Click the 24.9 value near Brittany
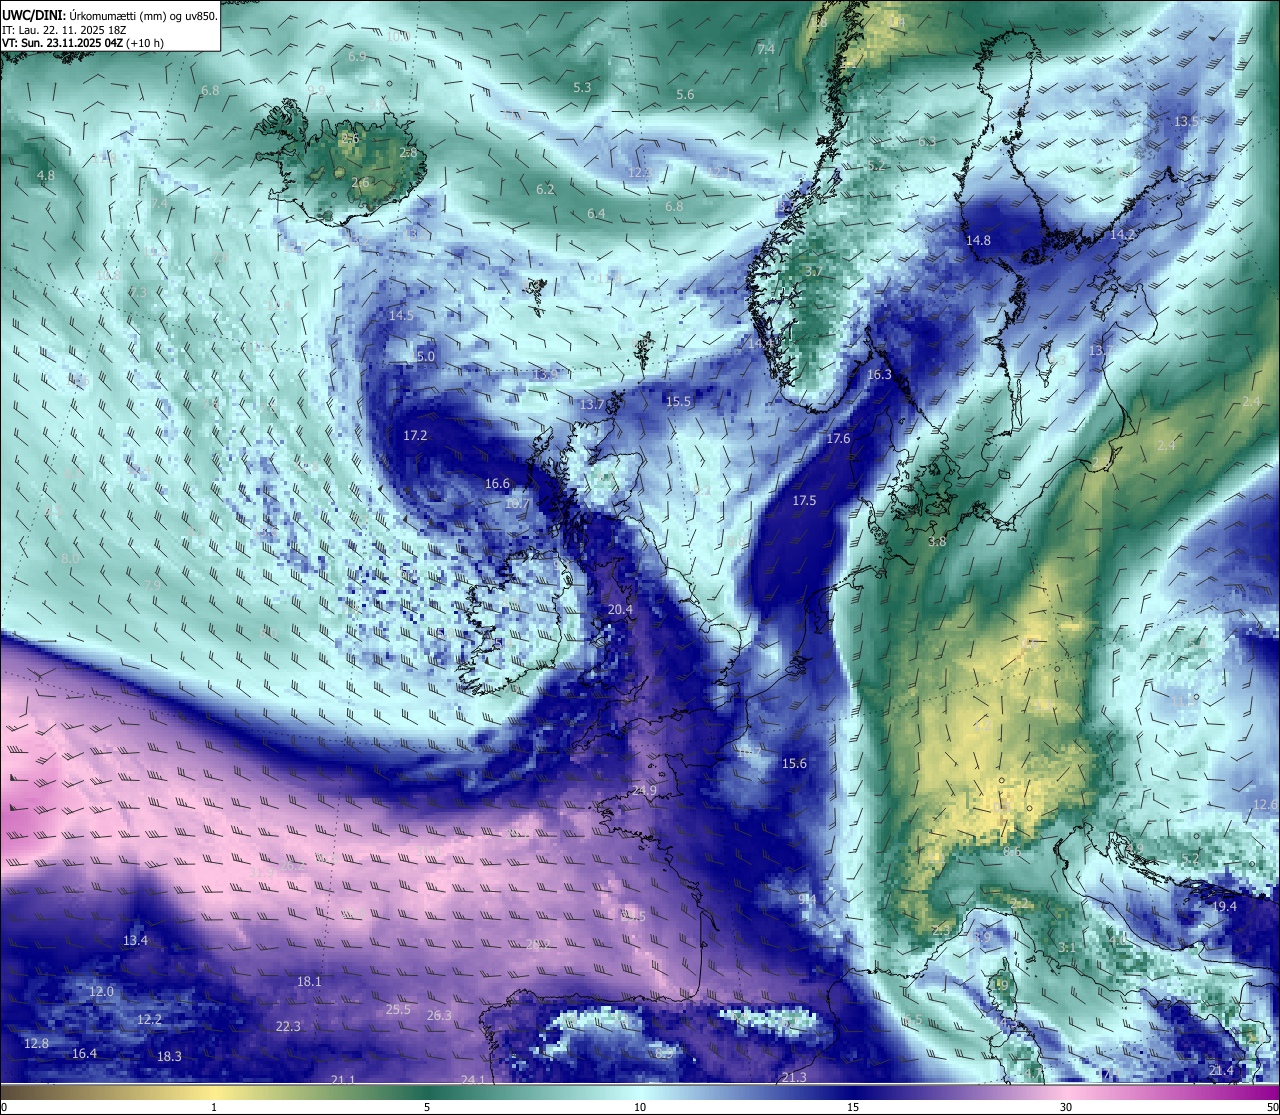Image resolution: width=1280 pixels, height=1115 pixels. 645,791
